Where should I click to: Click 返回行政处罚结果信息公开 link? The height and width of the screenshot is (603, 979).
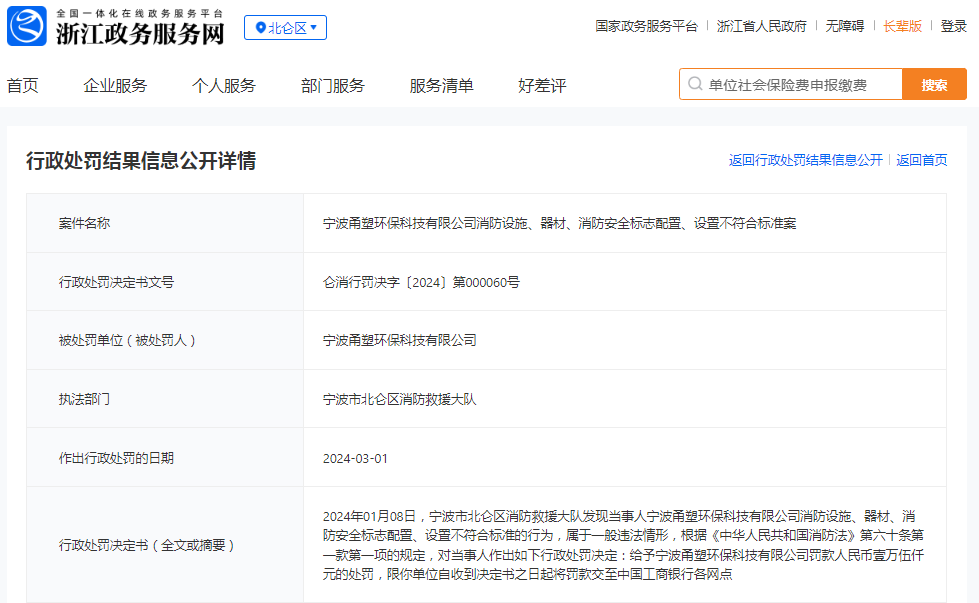[x=805, y=160]
